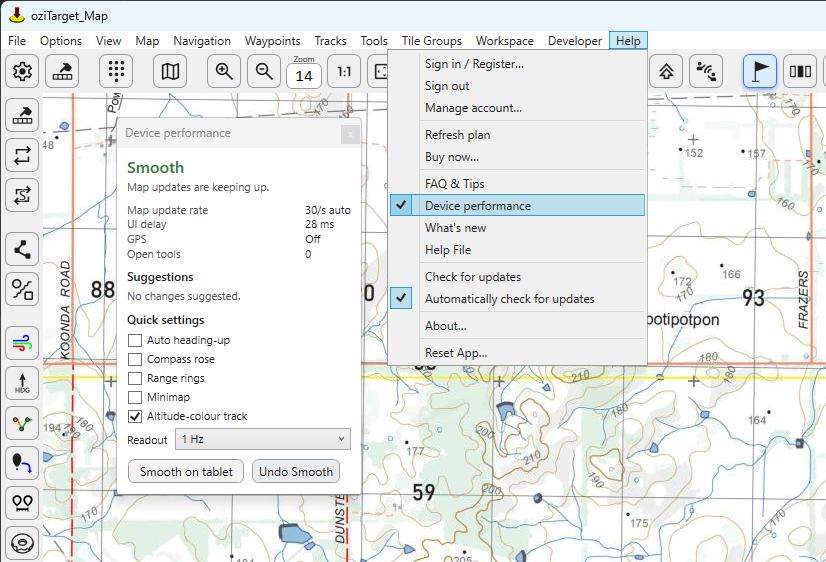
Task: Zoom out with magnifier minus icon
Action: (x=264, y=71)
